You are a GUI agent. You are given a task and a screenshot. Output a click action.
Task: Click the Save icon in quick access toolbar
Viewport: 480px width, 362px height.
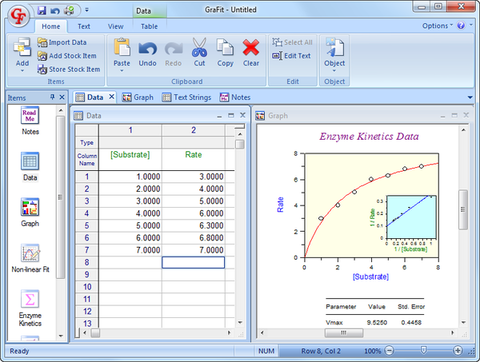(x=42, y=10)
